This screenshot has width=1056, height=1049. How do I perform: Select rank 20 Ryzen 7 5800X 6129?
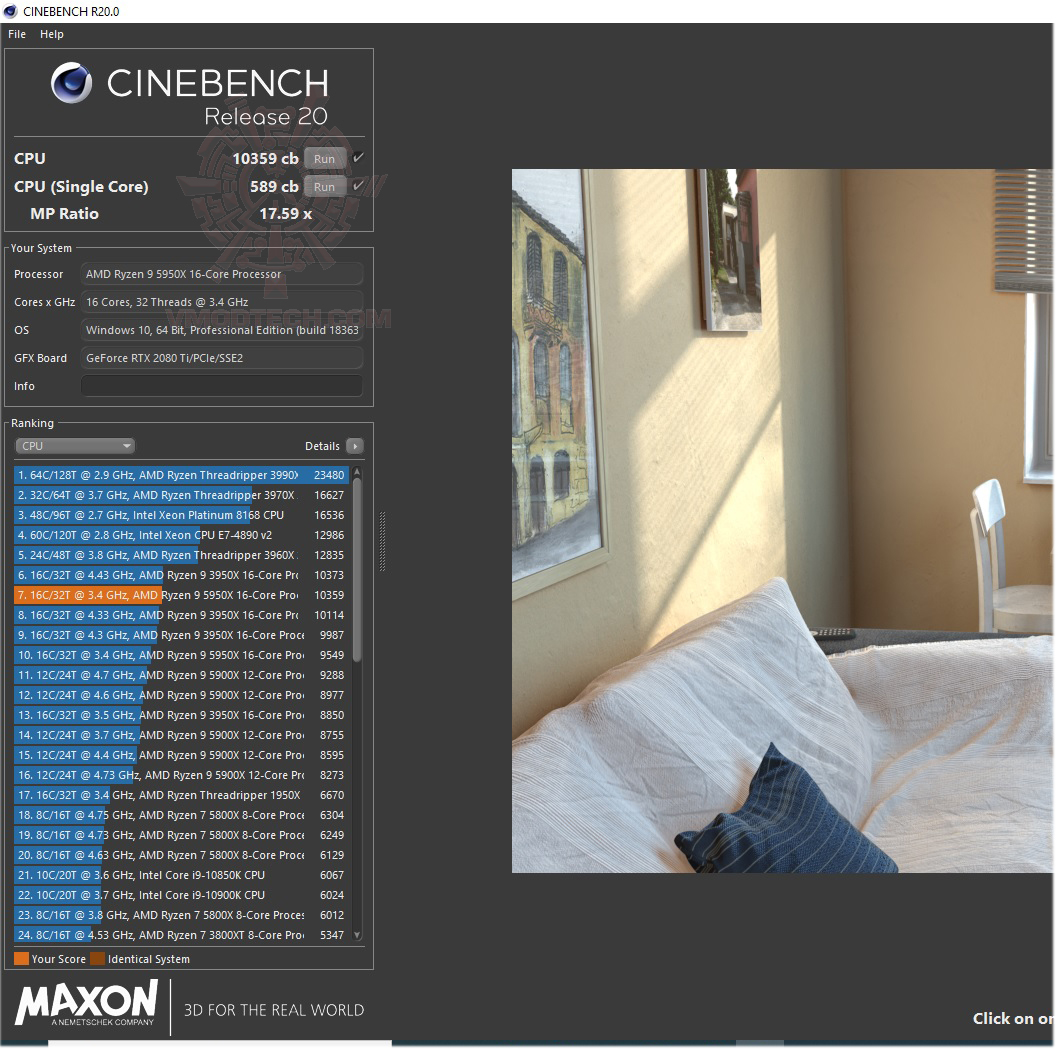click(181, 855)
